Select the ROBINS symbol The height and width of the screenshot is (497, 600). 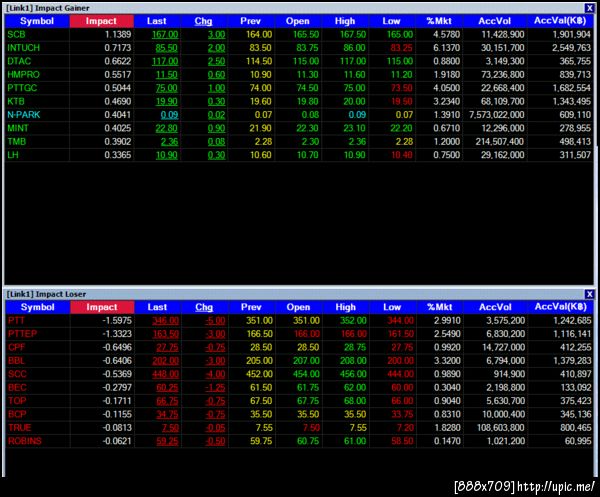[25, 441]
